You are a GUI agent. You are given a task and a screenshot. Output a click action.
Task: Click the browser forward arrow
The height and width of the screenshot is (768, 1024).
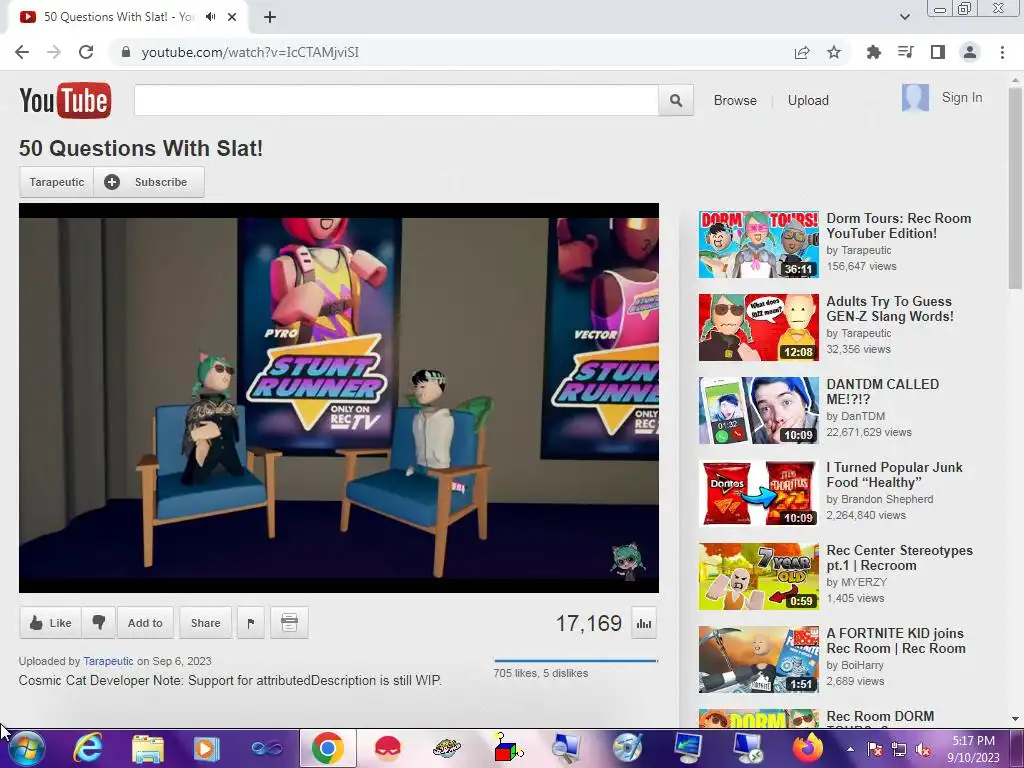tap(54, 52)
